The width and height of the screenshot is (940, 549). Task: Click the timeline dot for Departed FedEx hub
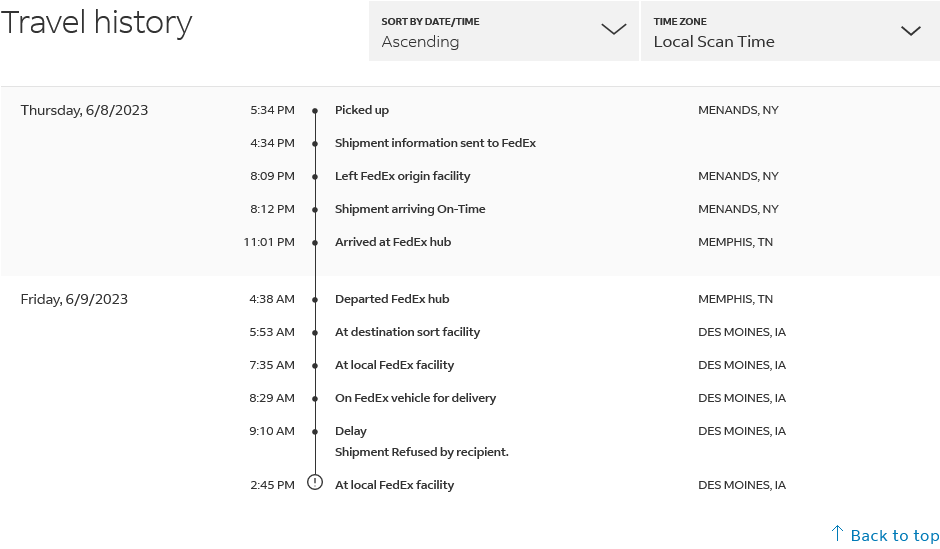(315, 300)
